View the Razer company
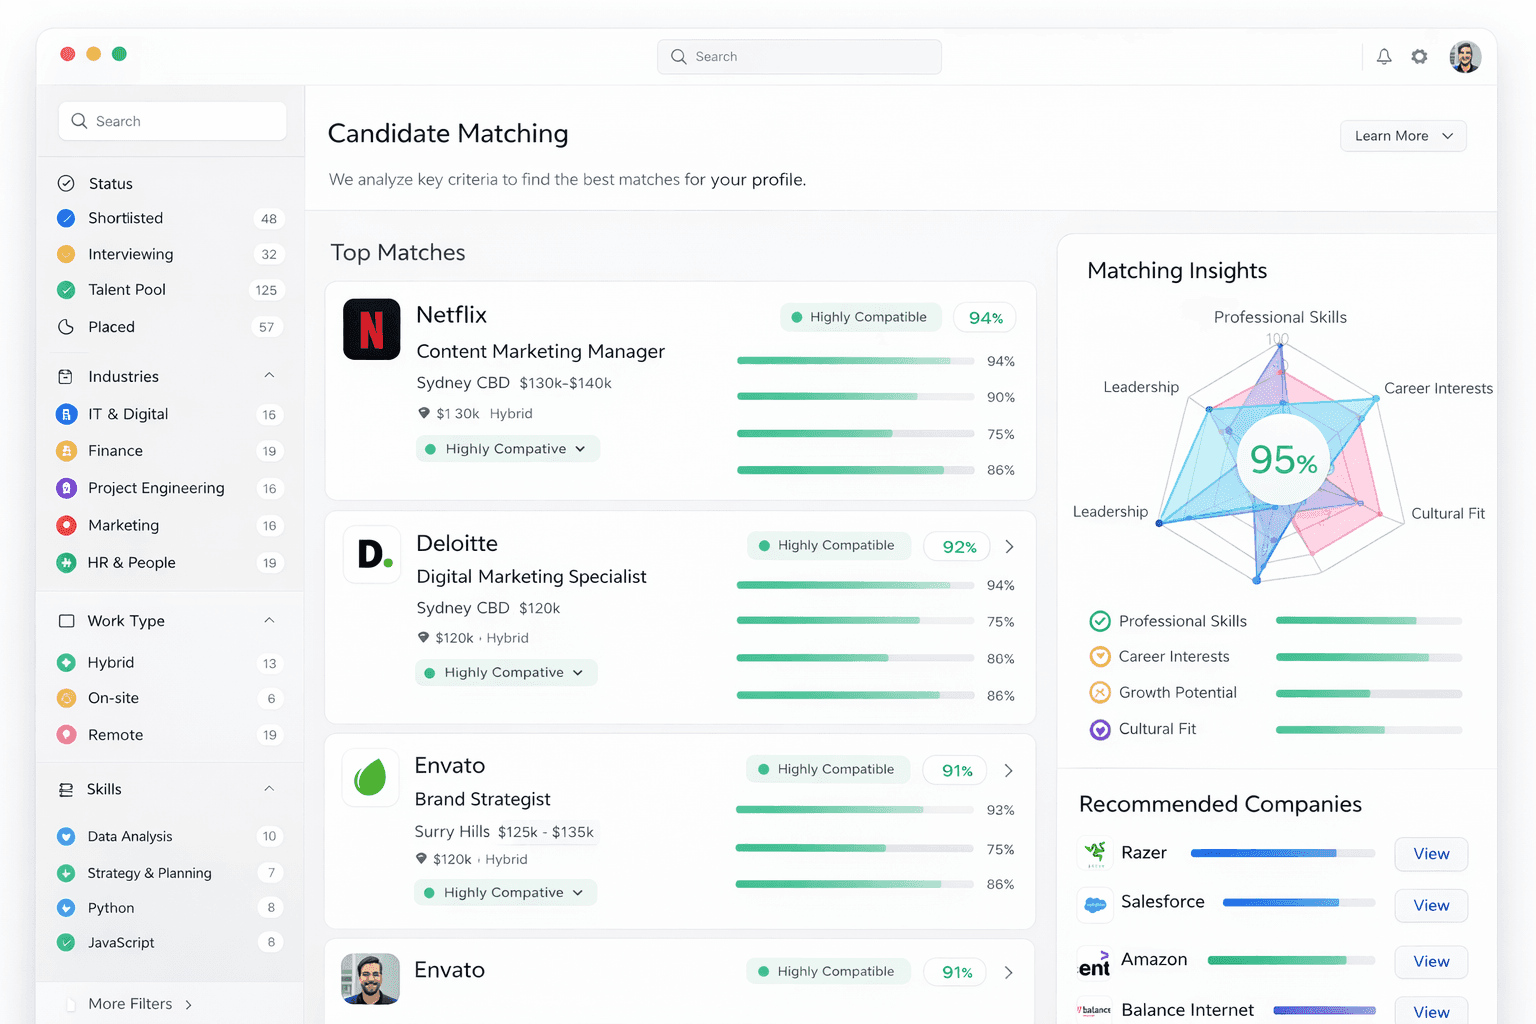Viewport: 1536px width, 1024px height. (x=1431, y=854)
